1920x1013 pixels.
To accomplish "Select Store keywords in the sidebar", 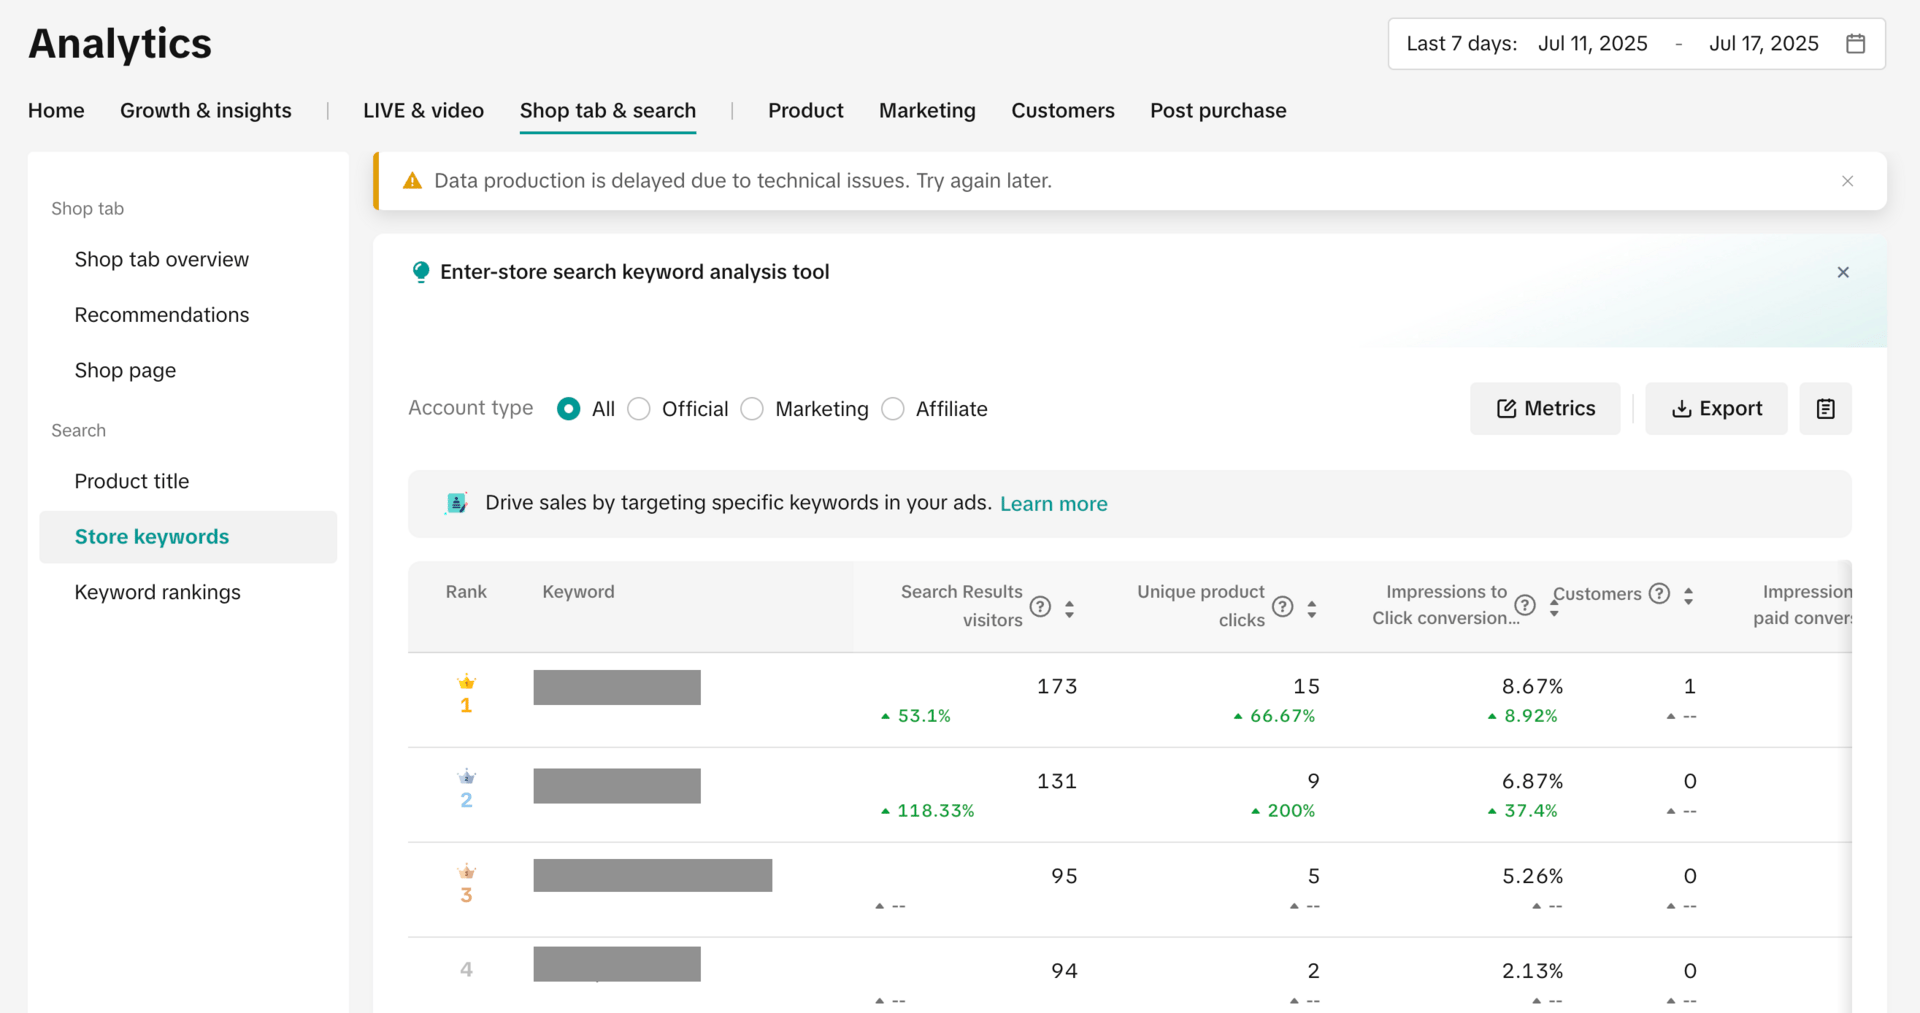I will coord(188,537).
